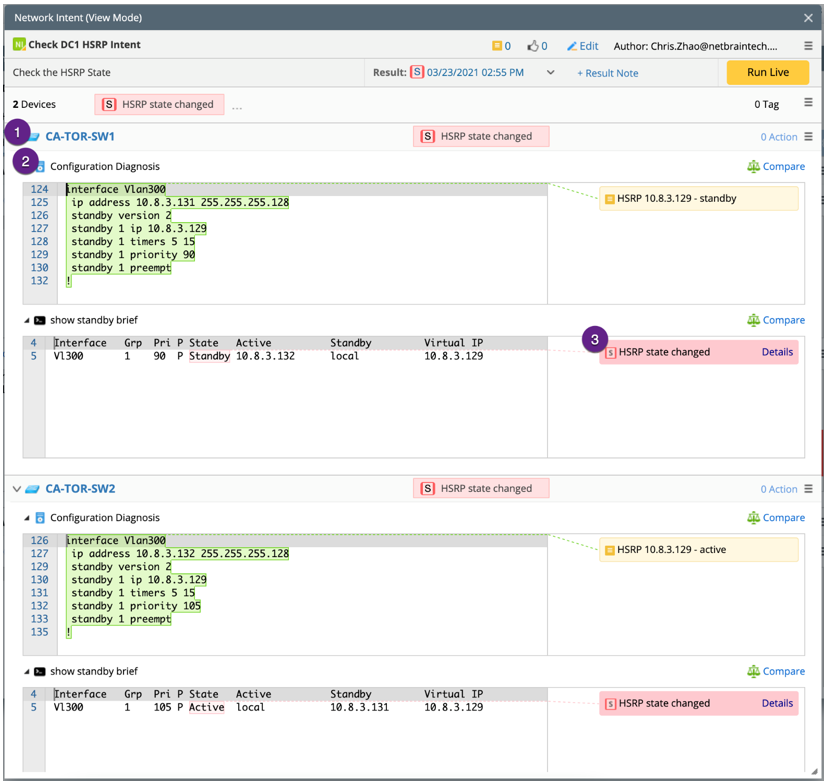Add a Result Note
The image size is (824, 782).
click(x=607, y=73)
